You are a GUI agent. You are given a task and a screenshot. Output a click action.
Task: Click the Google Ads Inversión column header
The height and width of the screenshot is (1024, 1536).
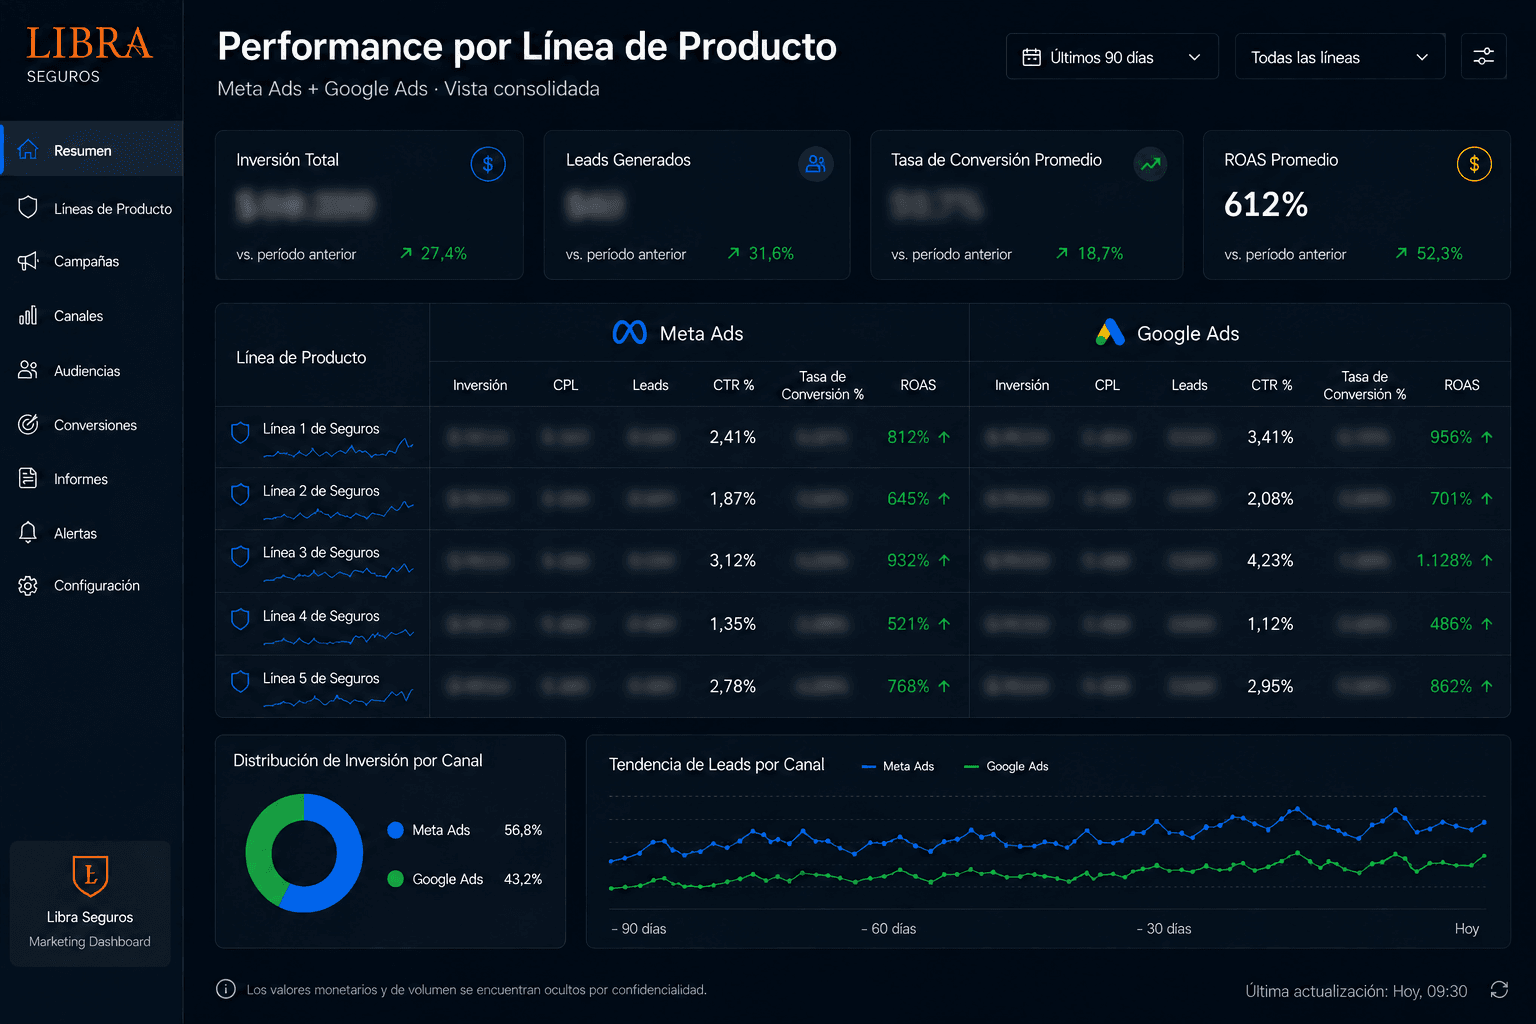[1021, 385]
